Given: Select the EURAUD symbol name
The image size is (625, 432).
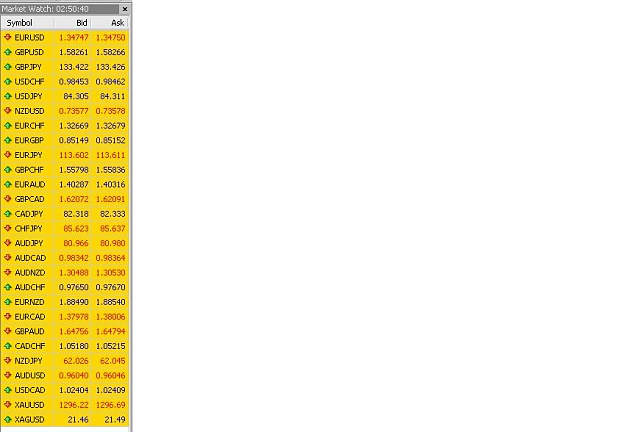Looking at the screenshot, I should (x=30, y=185).
